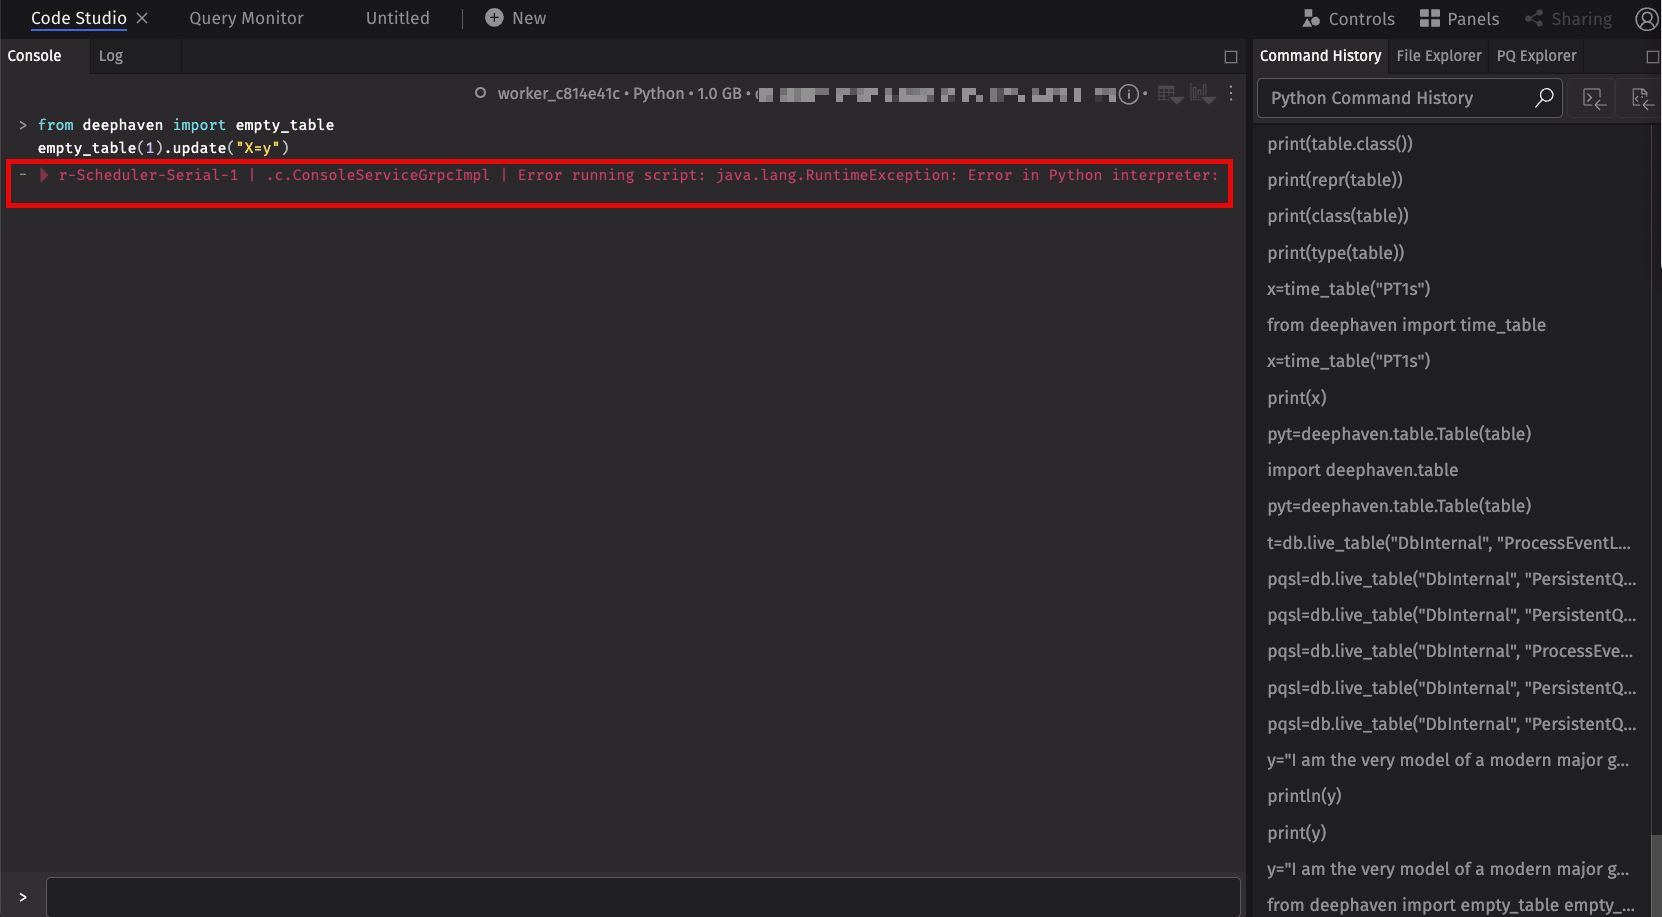
Task: Open the user account icon
Action: click(1646, 19)
